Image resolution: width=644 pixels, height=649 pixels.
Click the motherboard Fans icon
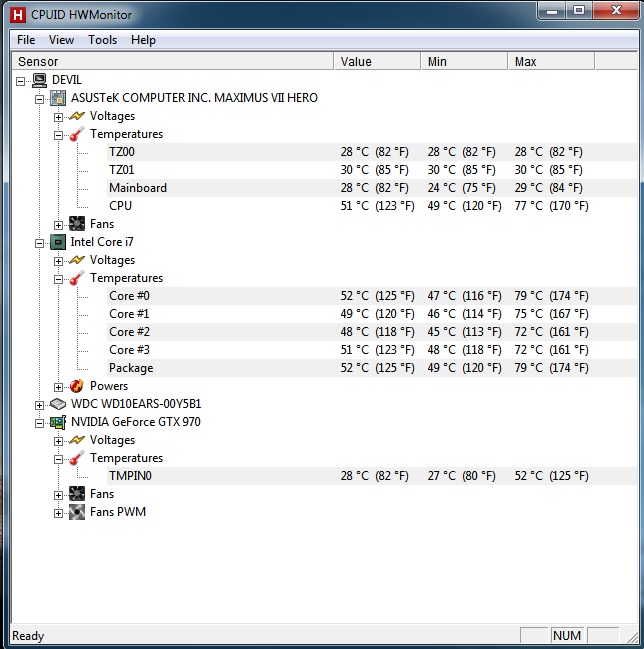click(77, 224)
